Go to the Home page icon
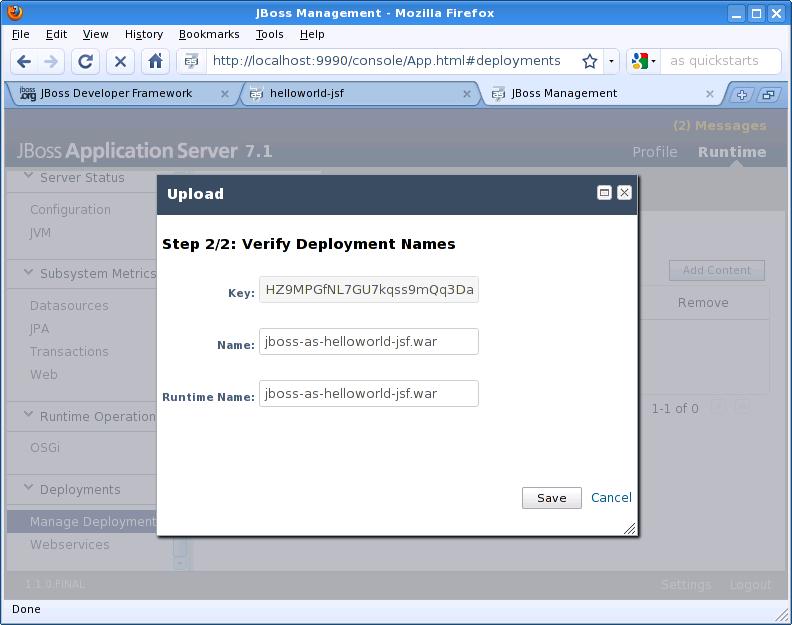Image resolution: width=792 pixels, height=625 pixels. click(155, 62)
